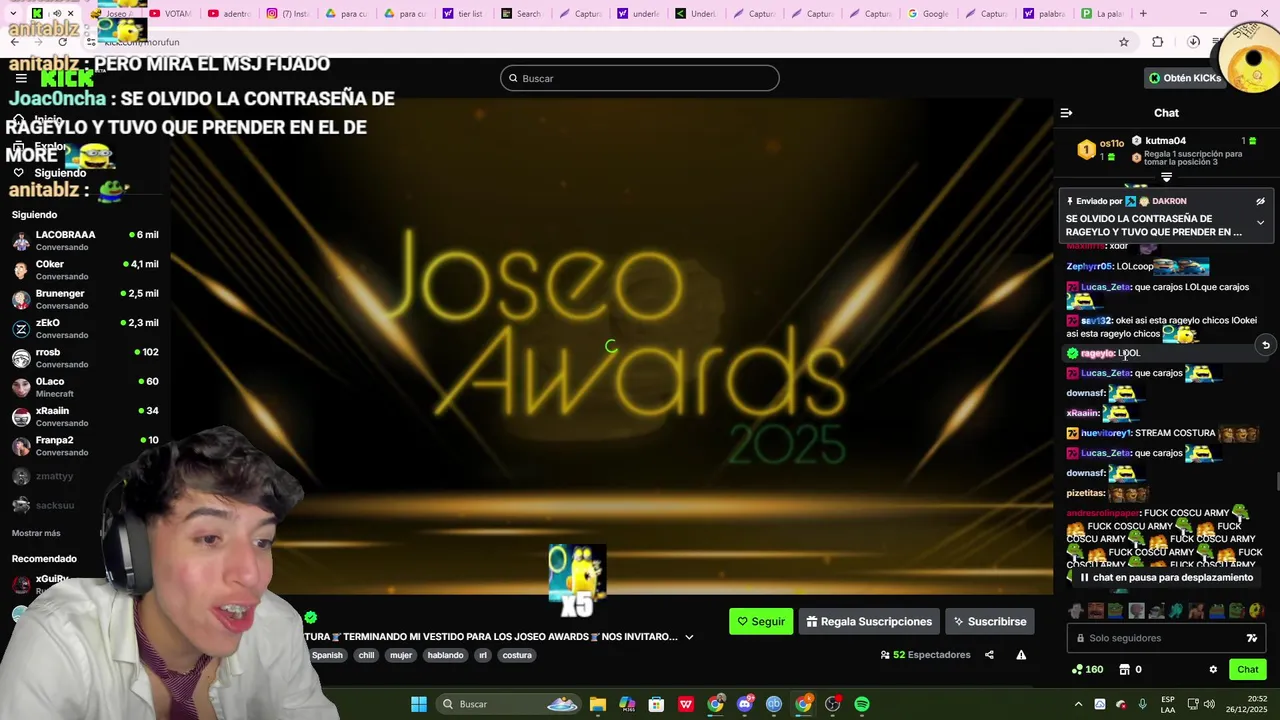1280x720 pixels.
Task: Expand the pinned message chevron
Action: pos(1260,223)
